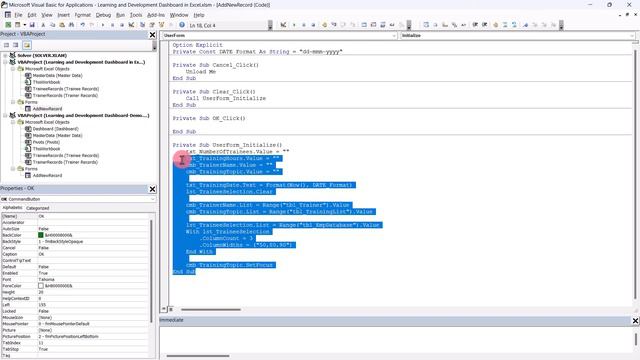The width and height of the screenshot is (640, 360).
Task: Select Pivots (Pivots) in the project tree
Action: [46, 142]
